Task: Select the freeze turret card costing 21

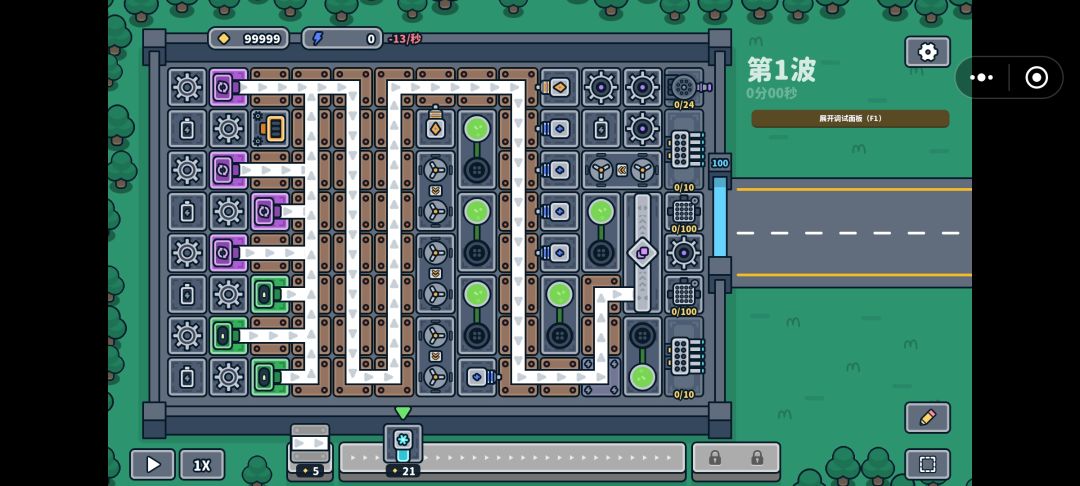Action: click(403, 451)
